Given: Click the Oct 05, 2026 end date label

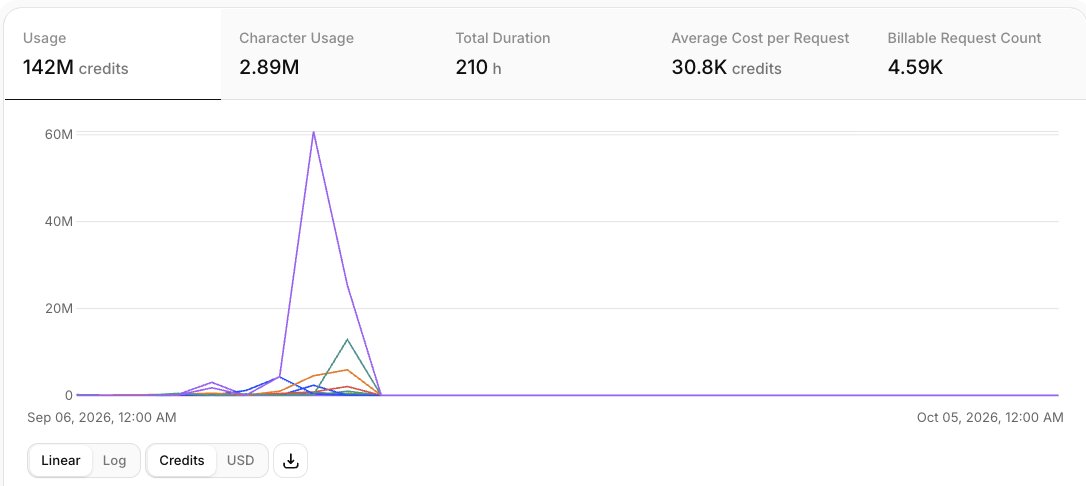Looking at the screenshot, I should click(x=990, y=417).
